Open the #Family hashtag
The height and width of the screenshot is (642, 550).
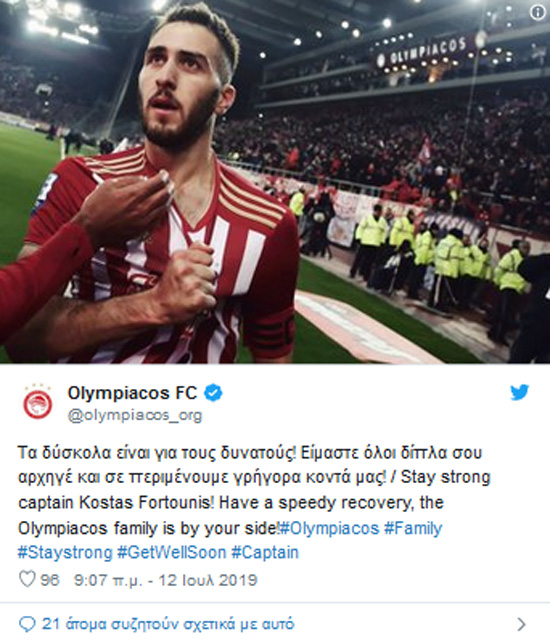(x=413, y=529)
